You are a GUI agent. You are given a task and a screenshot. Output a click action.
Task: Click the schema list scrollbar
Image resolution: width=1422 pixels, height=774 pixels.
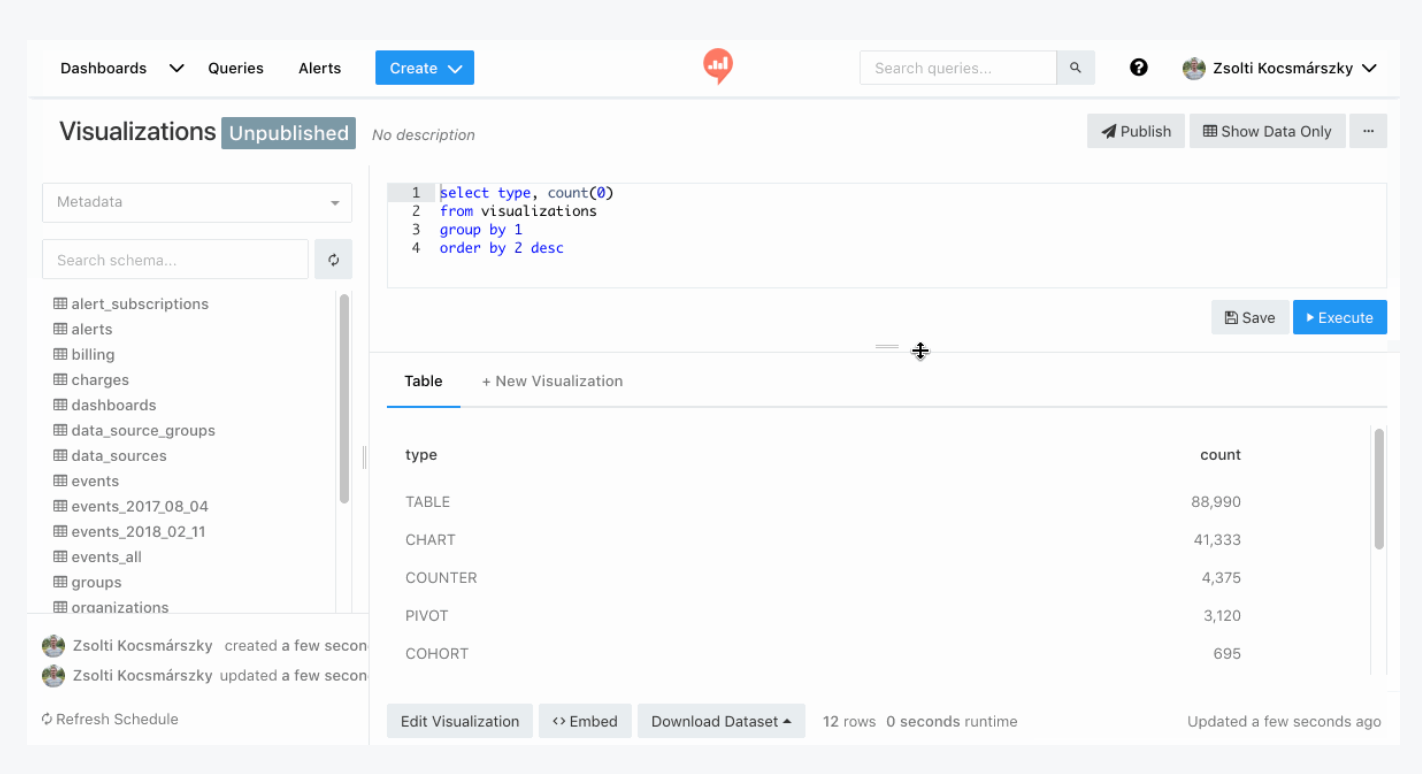point(344,400)
